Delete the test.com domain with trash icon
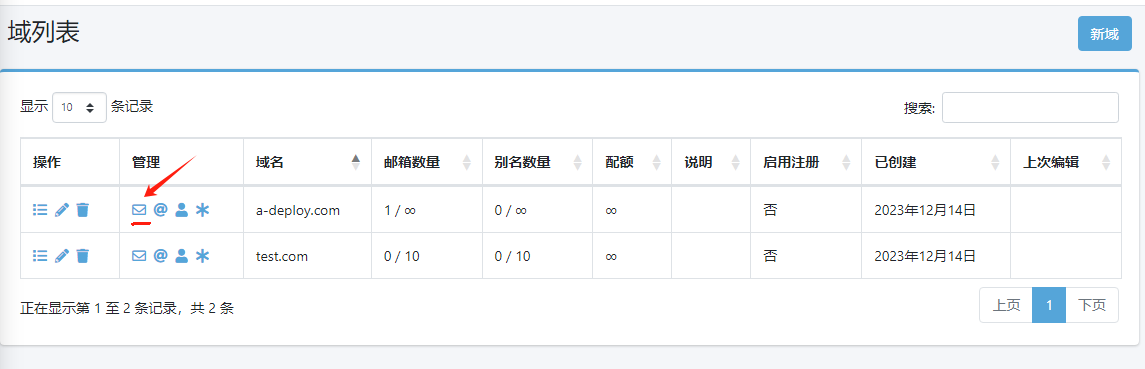 click(83, 255)
